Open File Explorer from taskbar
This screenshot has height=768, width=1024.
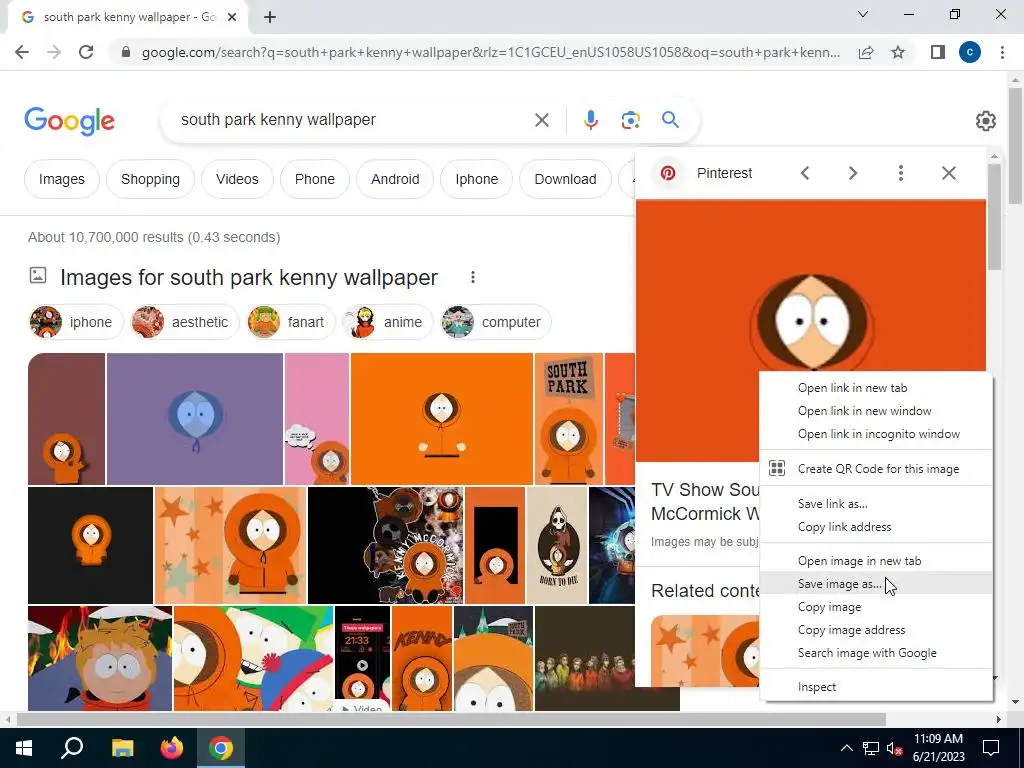pyautogui.click(x=122, y=748)
